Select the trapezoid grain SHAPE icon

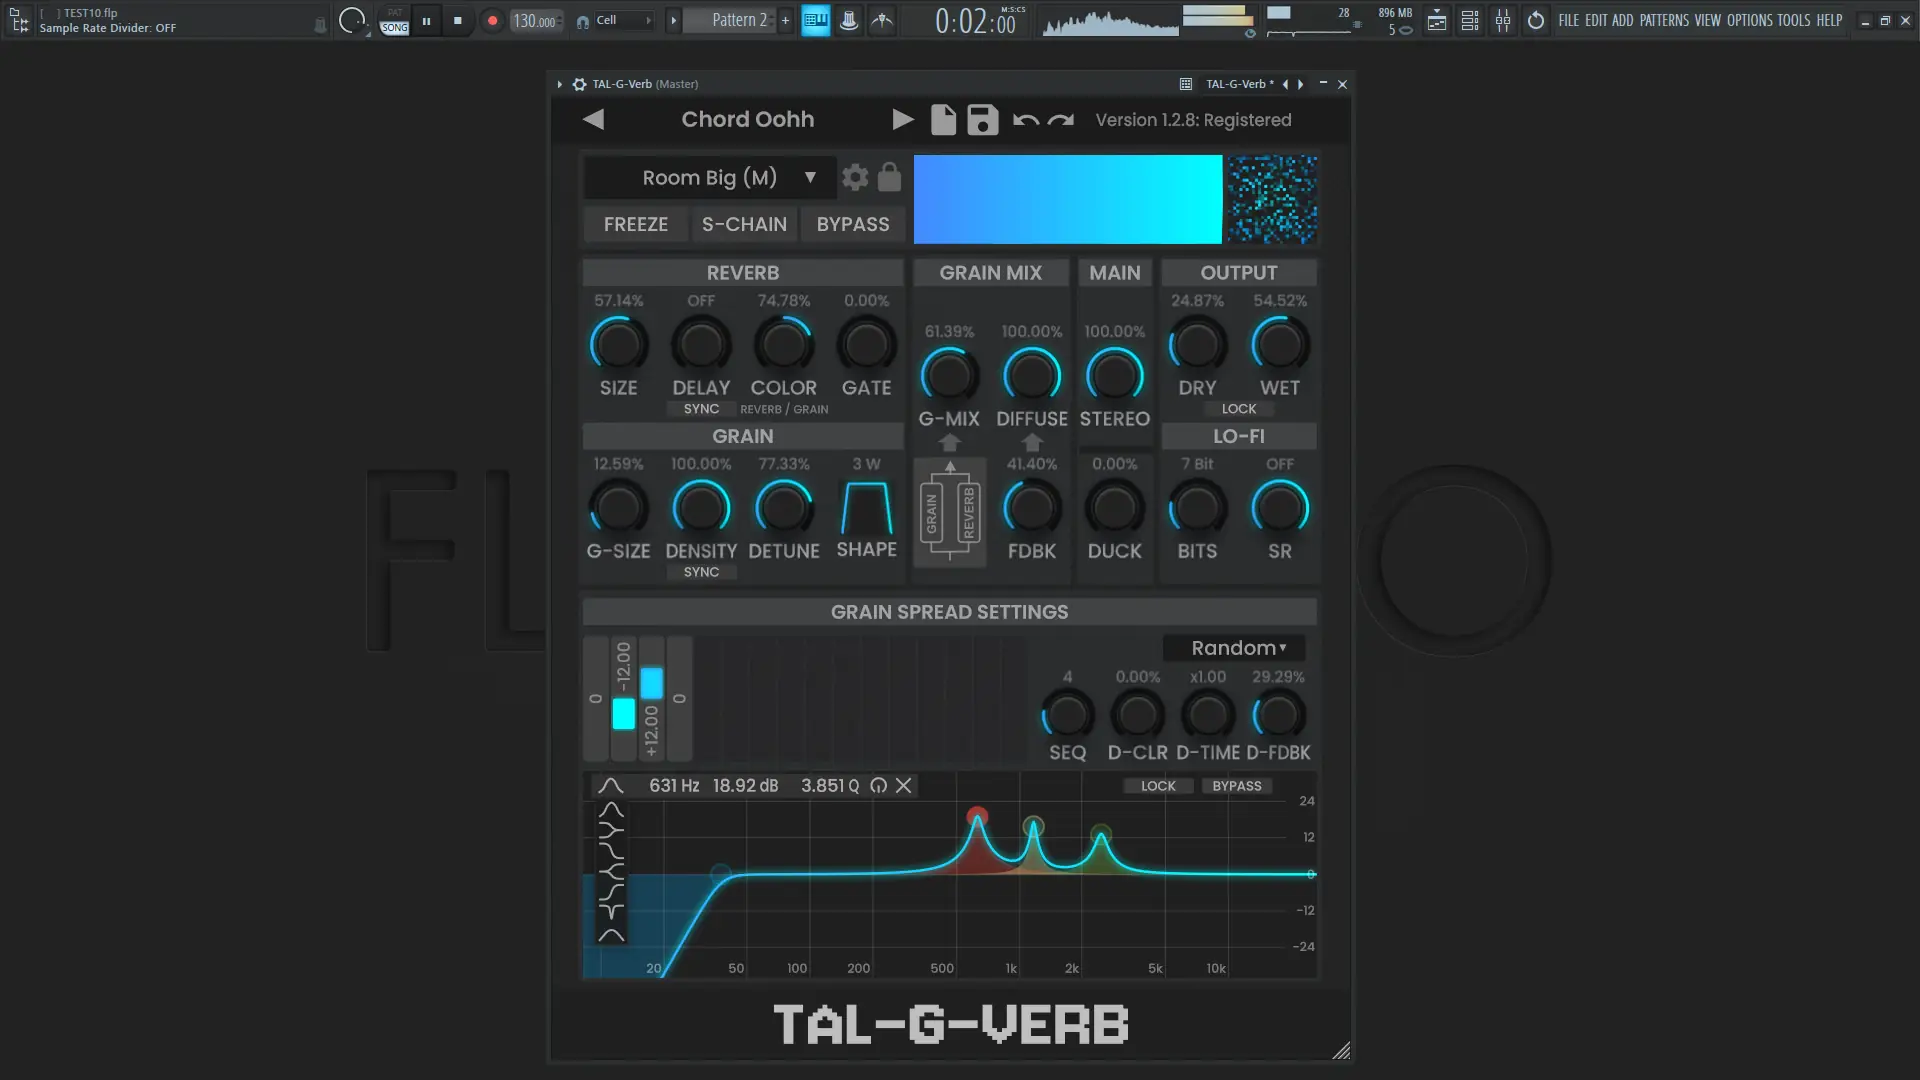[866, 509]
